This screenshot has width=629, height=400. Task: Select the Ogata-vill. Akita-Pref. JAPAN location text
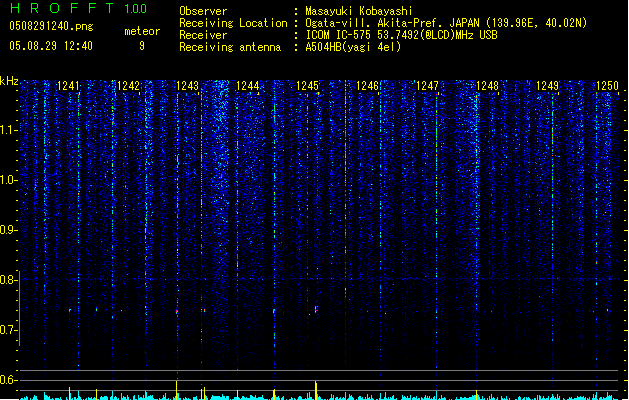click(446, 23)
